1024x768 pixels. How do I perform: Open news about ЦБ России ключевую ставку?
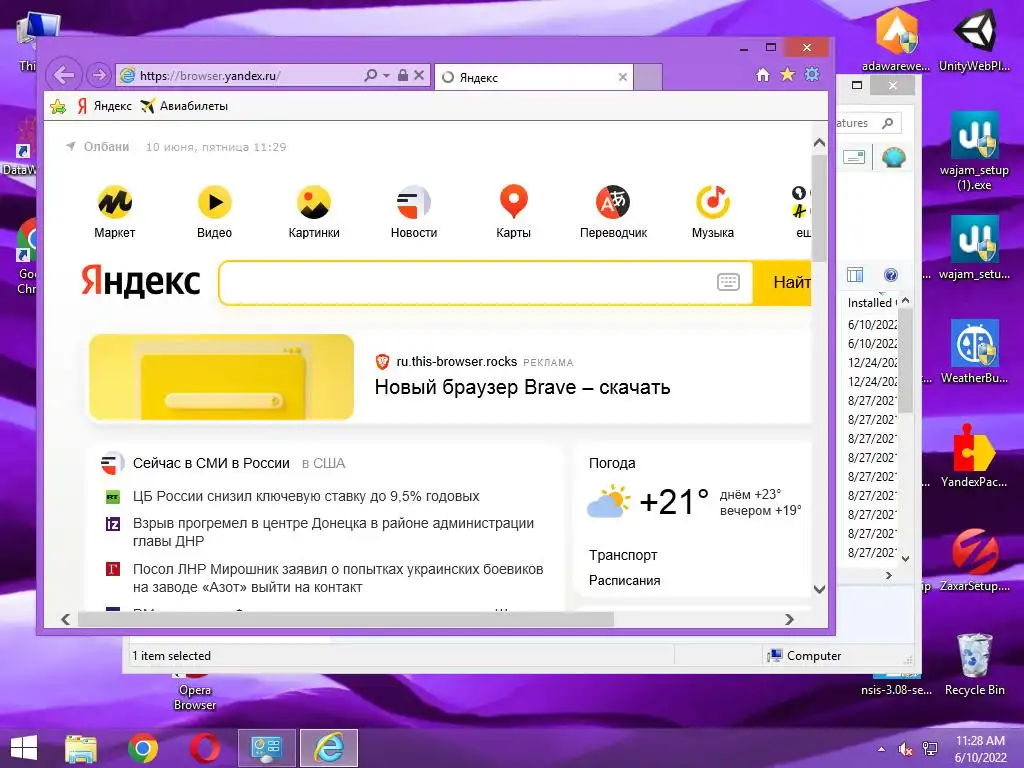306,496
